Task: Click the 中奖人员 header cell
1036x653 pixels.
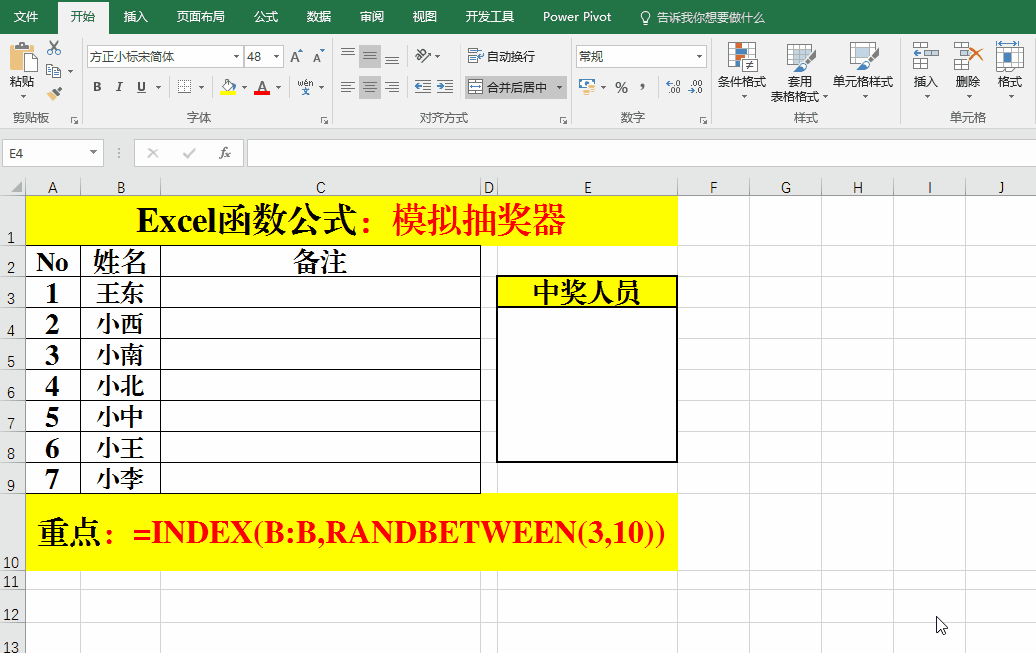Action: pos(587,292)
